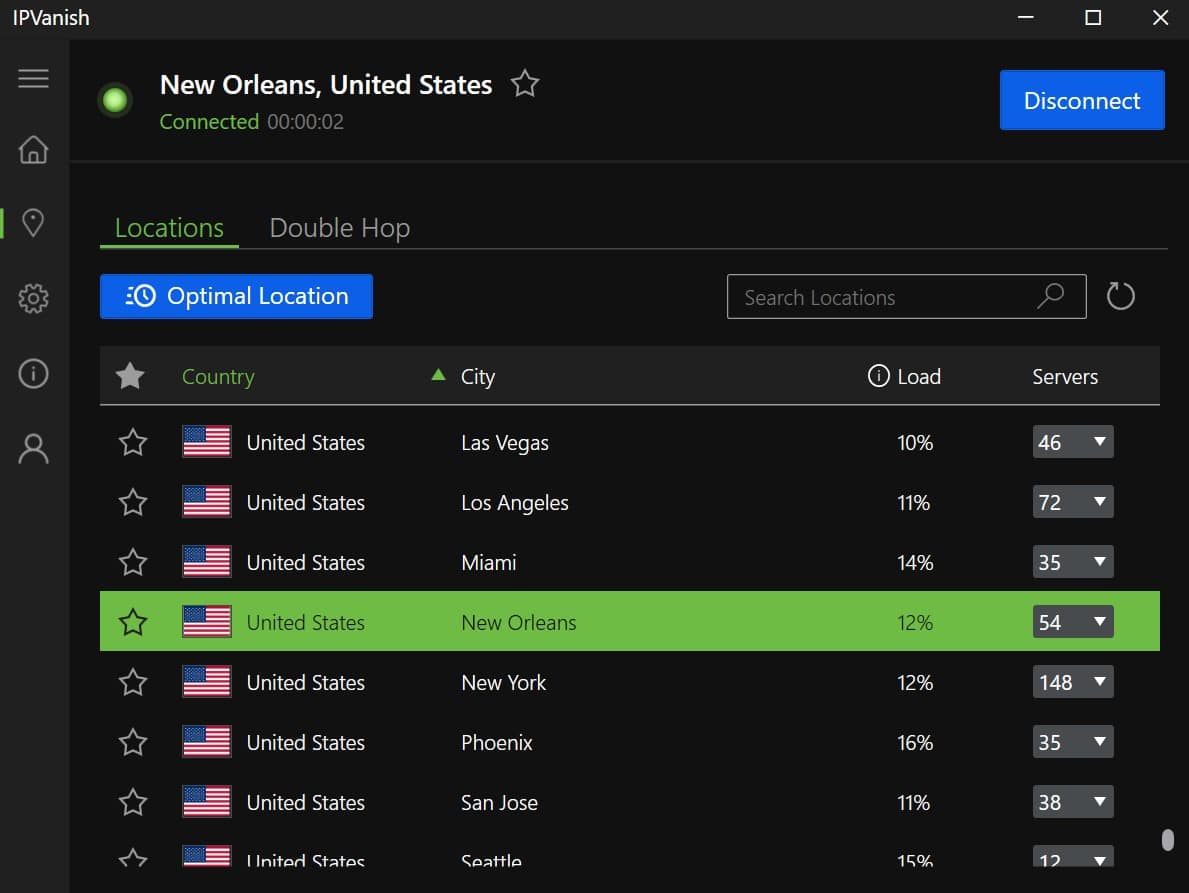Expand Phoenix servers dropdown
1189x893 pixels.
coord(1073,741)
